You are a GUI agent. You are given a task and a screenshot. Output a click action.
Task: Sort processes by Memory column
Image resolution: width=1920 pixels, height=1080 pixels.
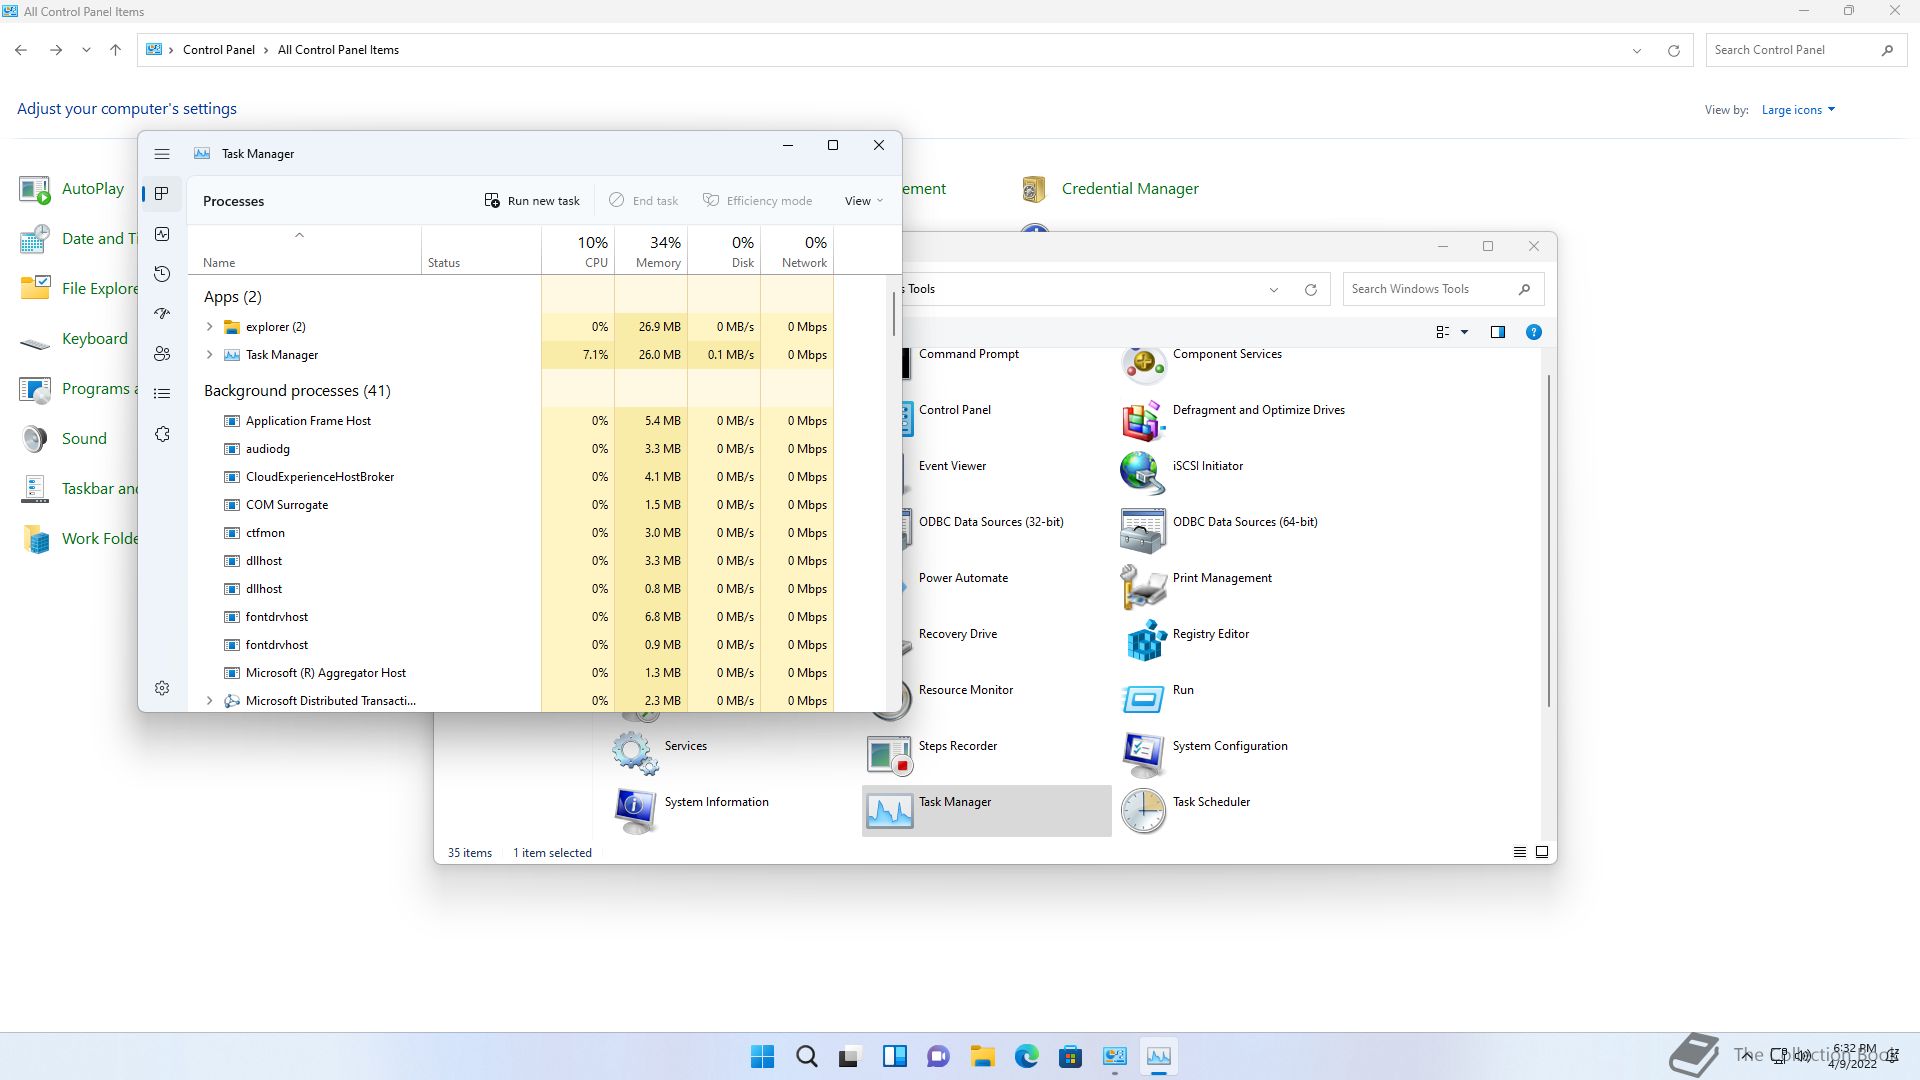click(x=651, y=250)
